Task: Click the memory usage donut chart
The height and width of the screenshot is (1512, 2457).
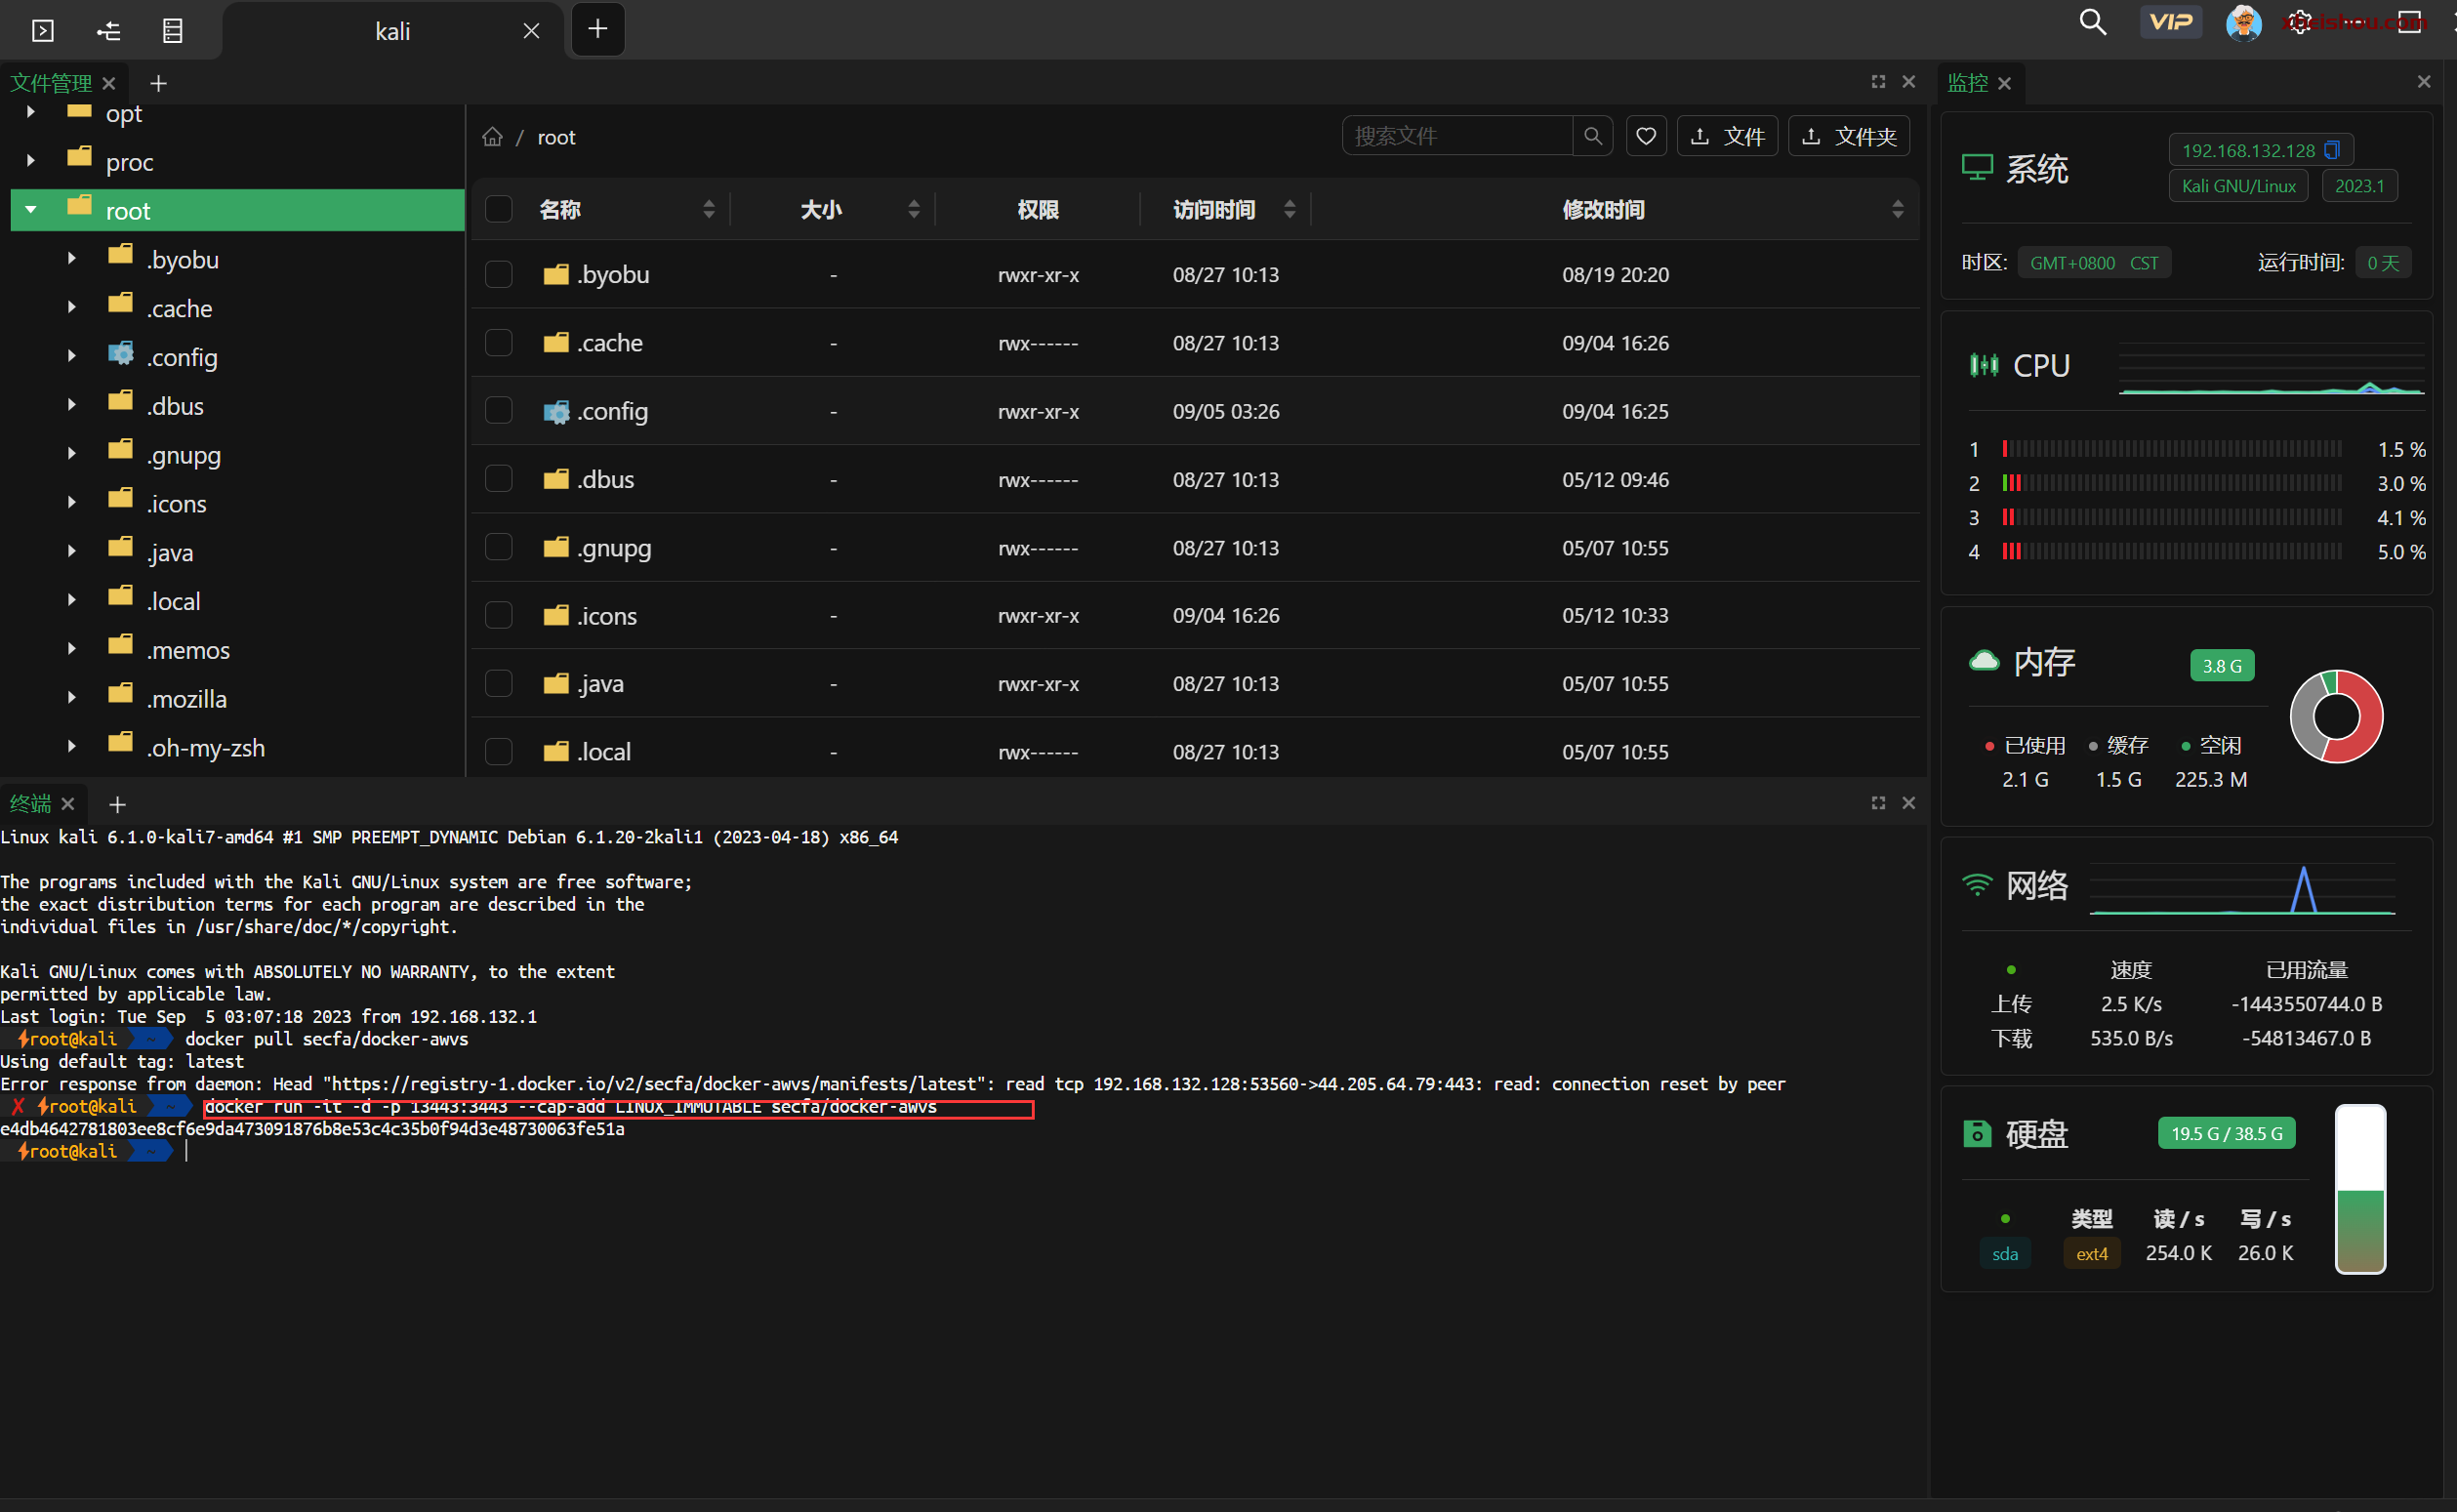Action: coord(2336,716)
